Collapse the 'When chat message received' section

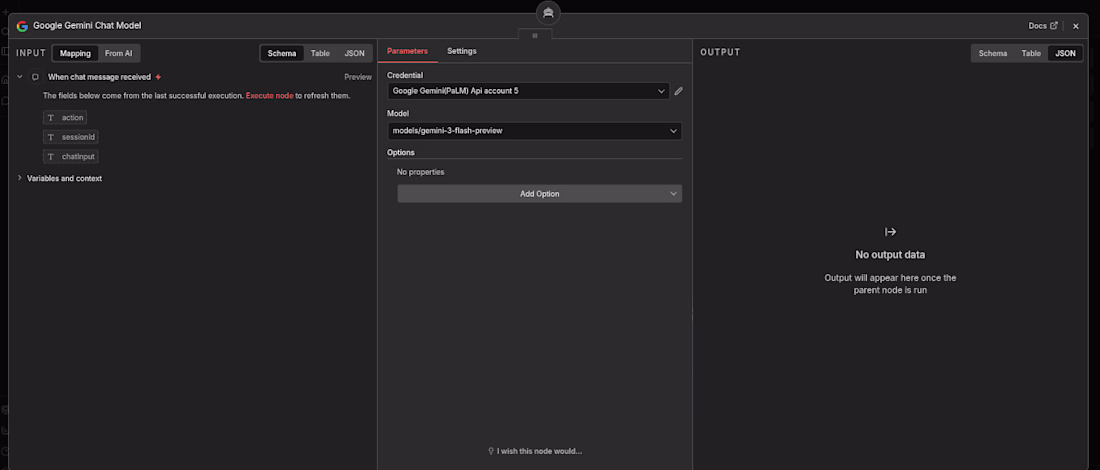point(20,77)
